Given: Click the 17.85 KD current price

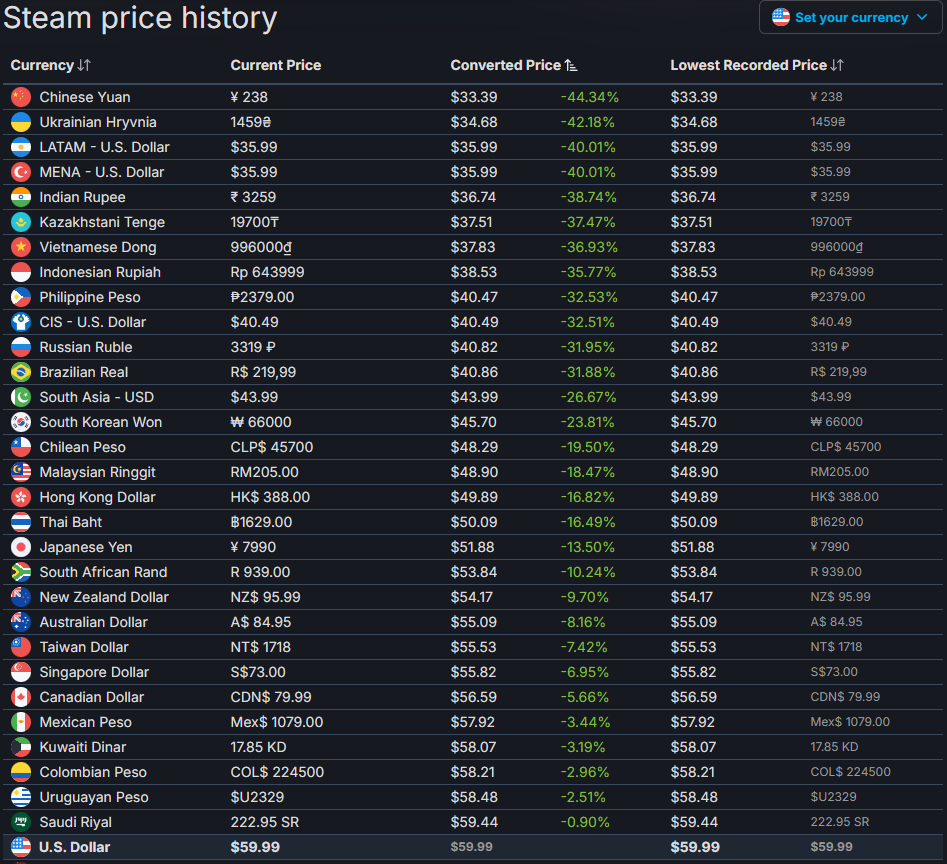Looking at the screenshot, I should point(258,747).
